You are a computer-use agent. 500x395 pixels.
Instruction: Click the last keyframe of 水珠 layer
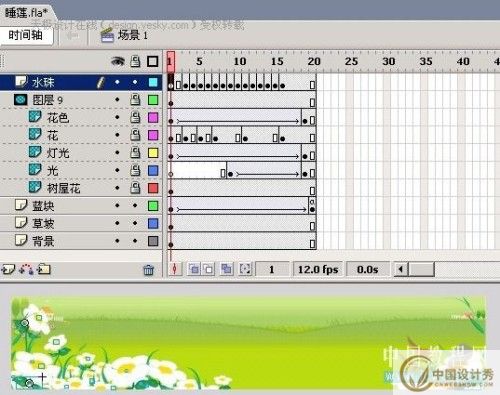pyautogui.click(x=283, y=86)
